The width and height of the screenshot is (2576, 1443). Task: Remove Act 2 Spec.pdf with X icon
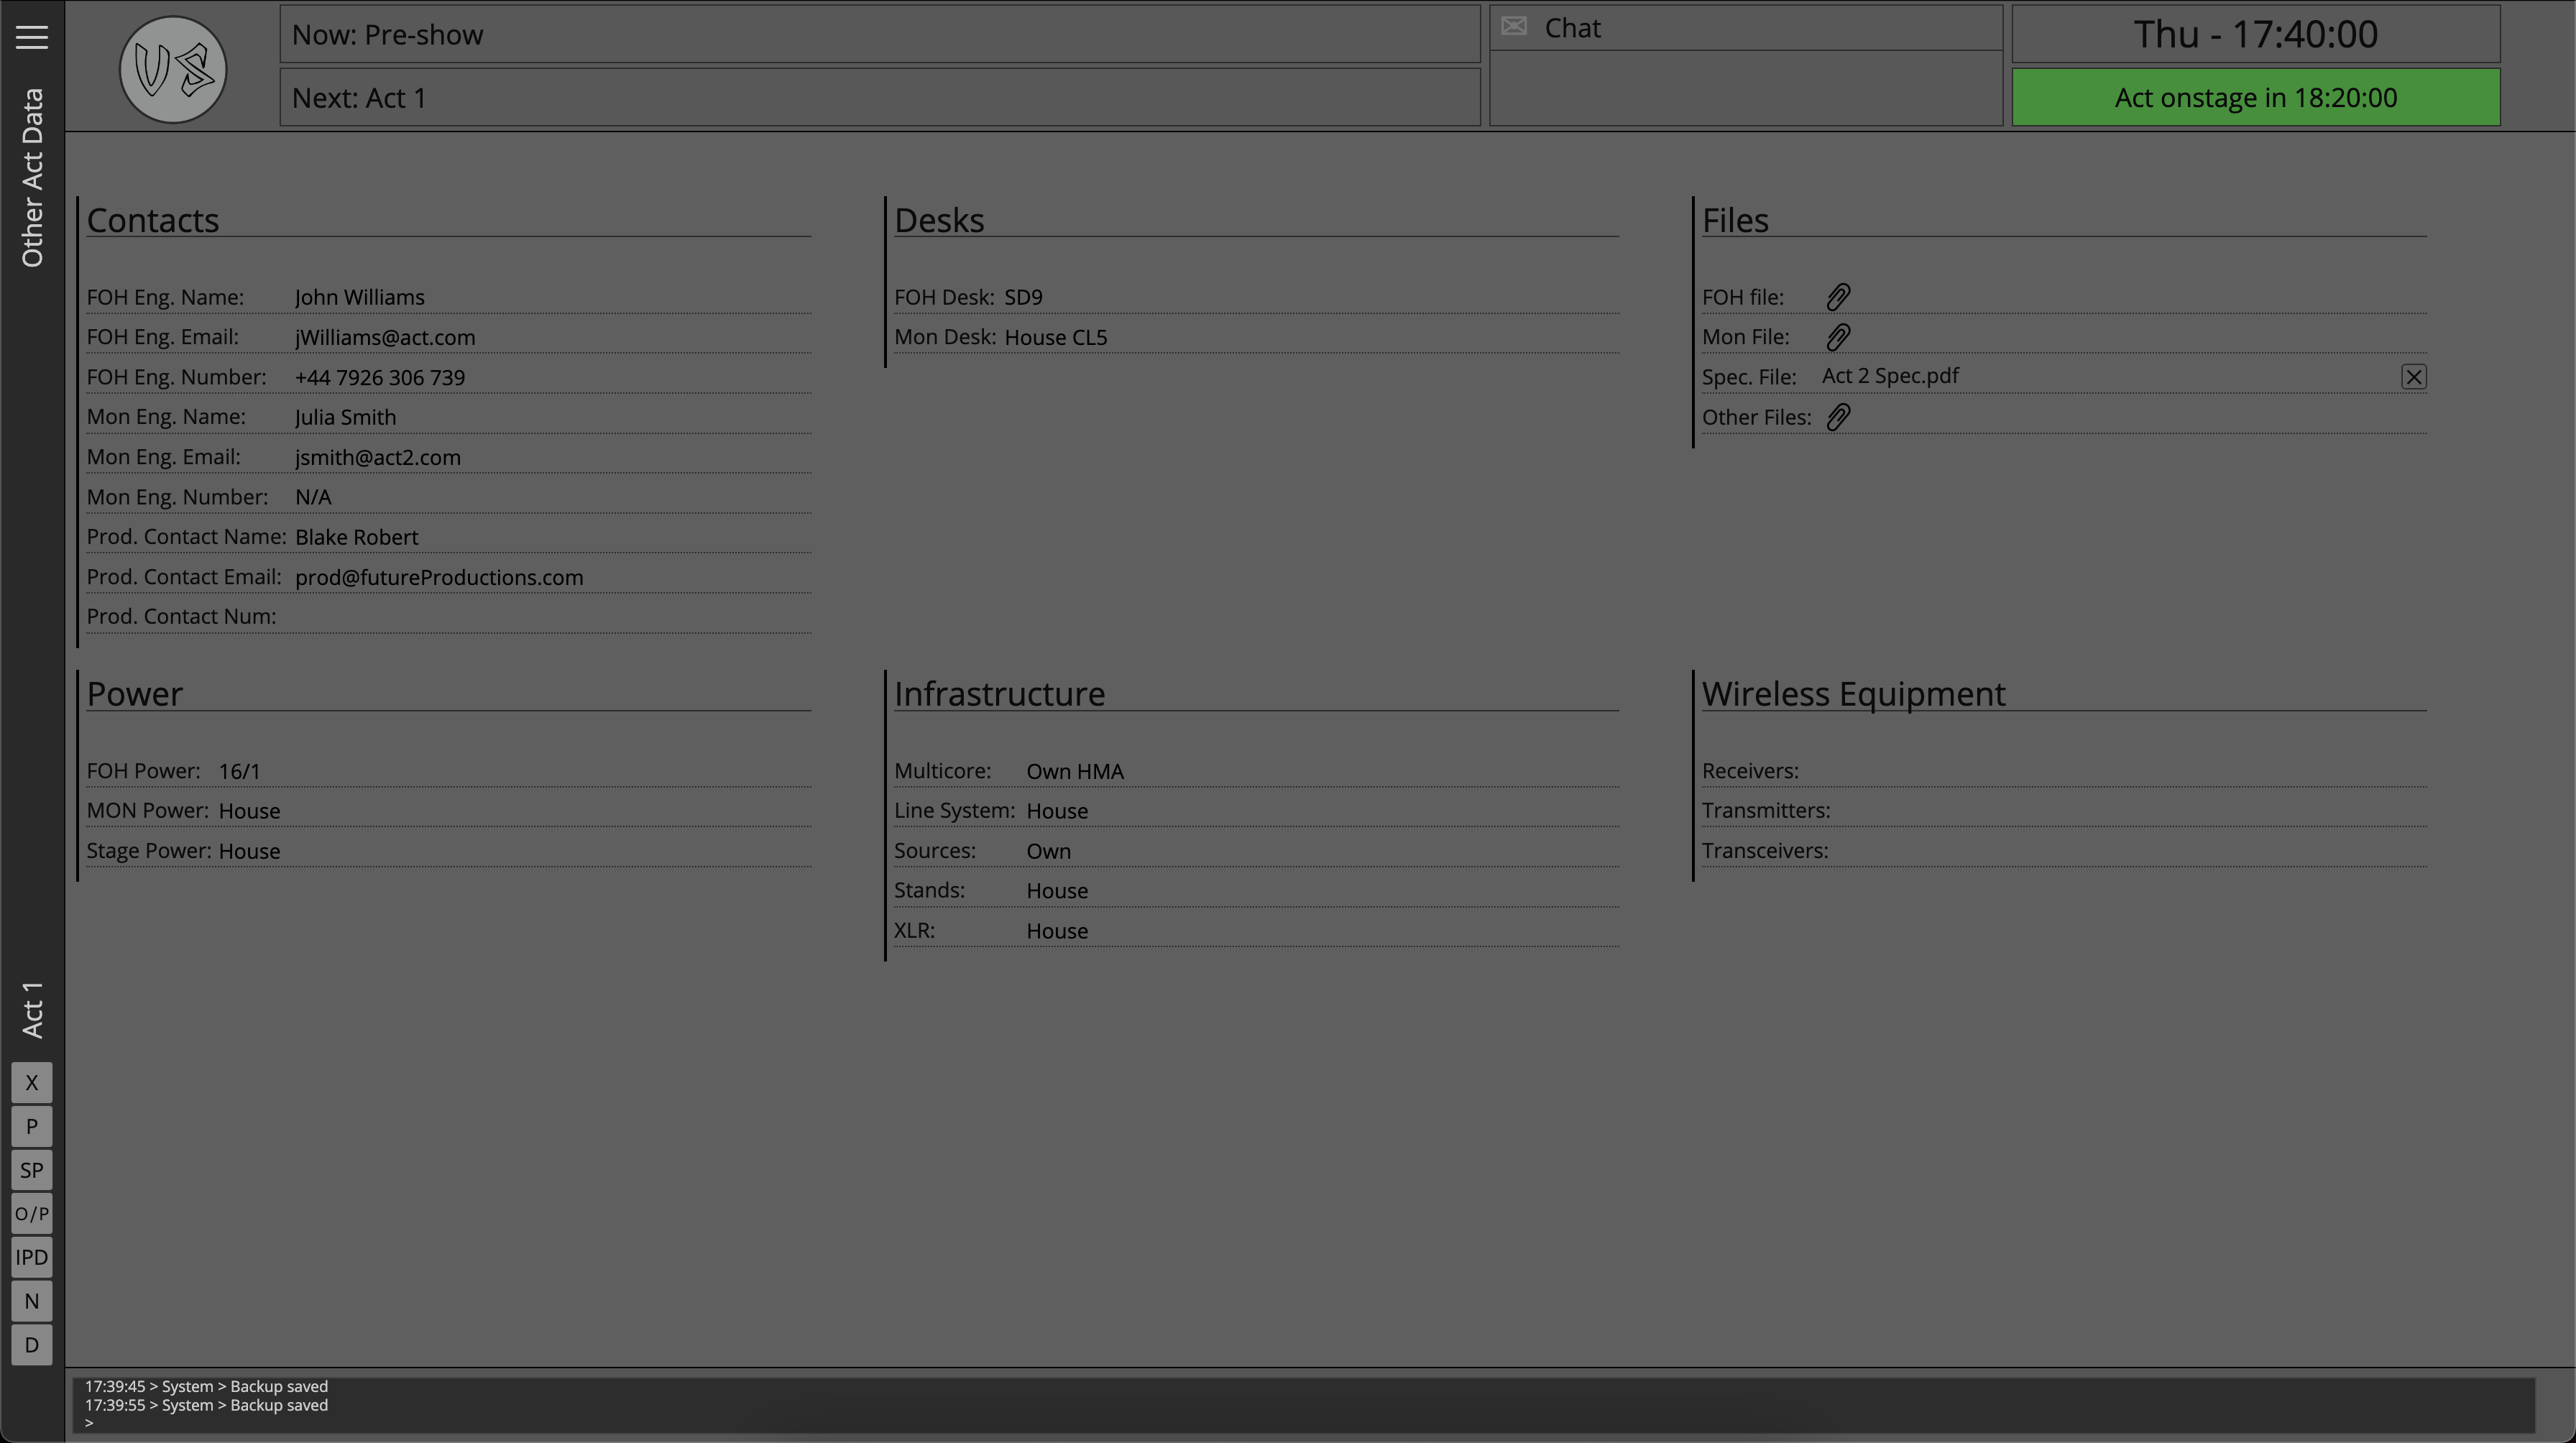pos(2414,377)
